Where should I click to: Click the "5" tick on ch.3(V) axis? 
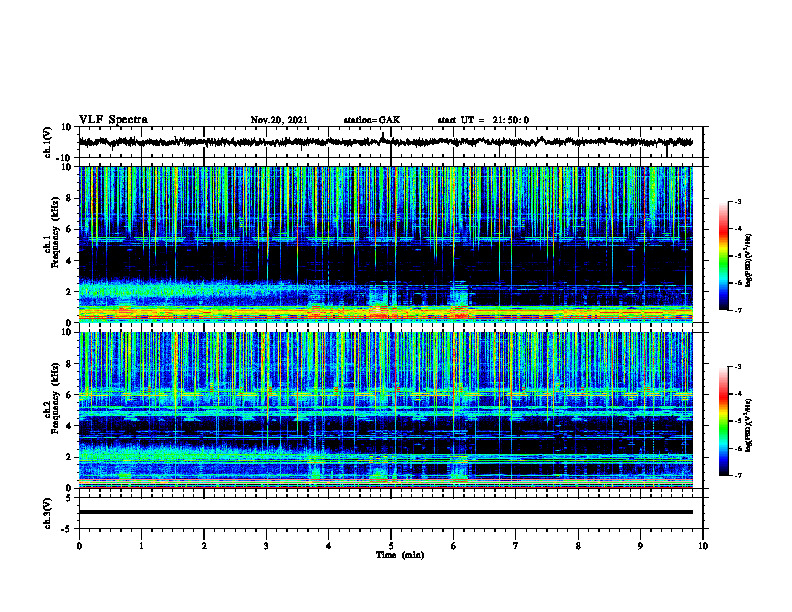coord(70,498)
